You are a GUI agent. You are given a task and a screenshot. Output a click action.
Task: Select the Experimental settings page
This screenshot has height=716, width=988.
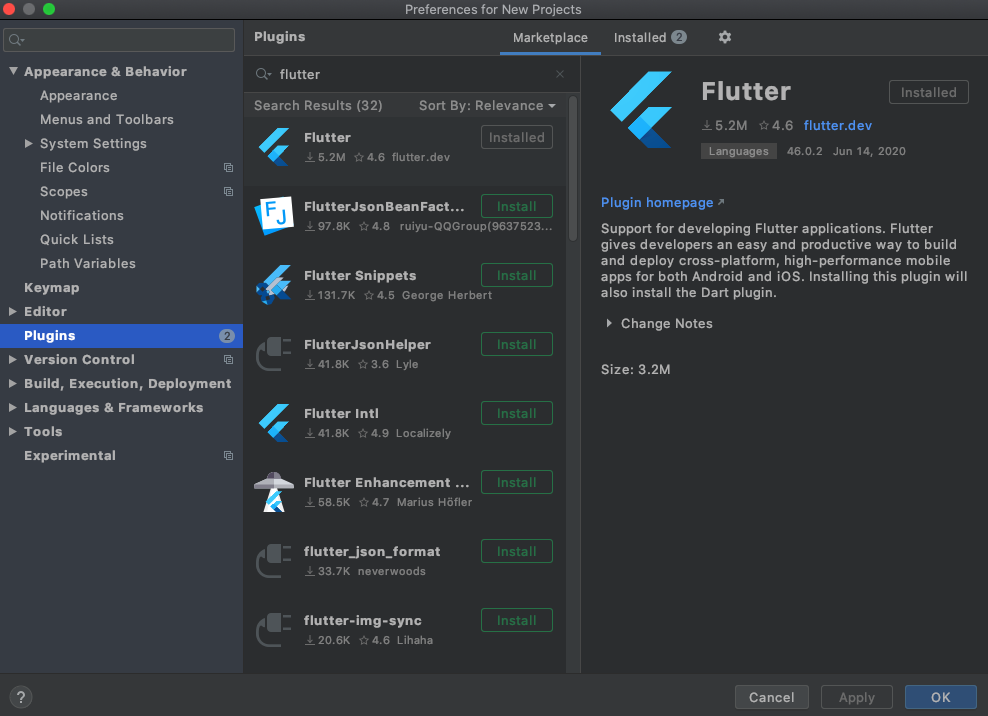point(70,456)
